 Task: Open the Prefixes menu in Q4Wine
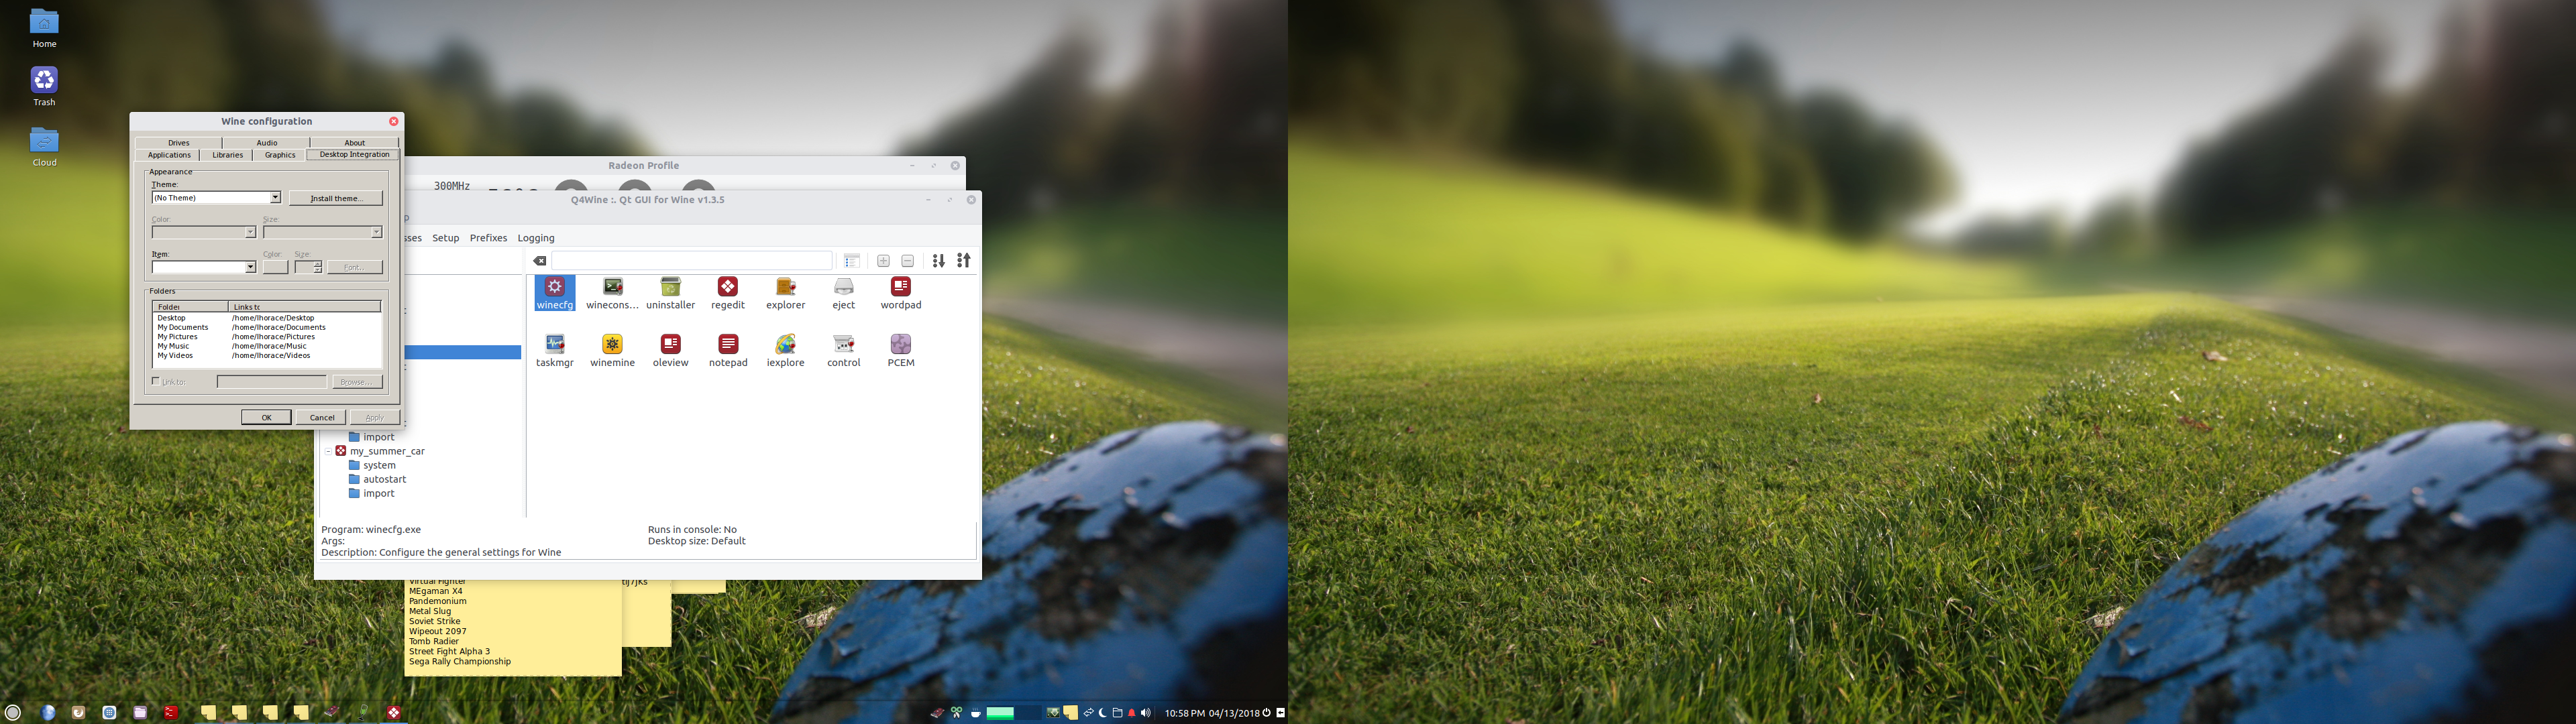[x=489, y=238]
